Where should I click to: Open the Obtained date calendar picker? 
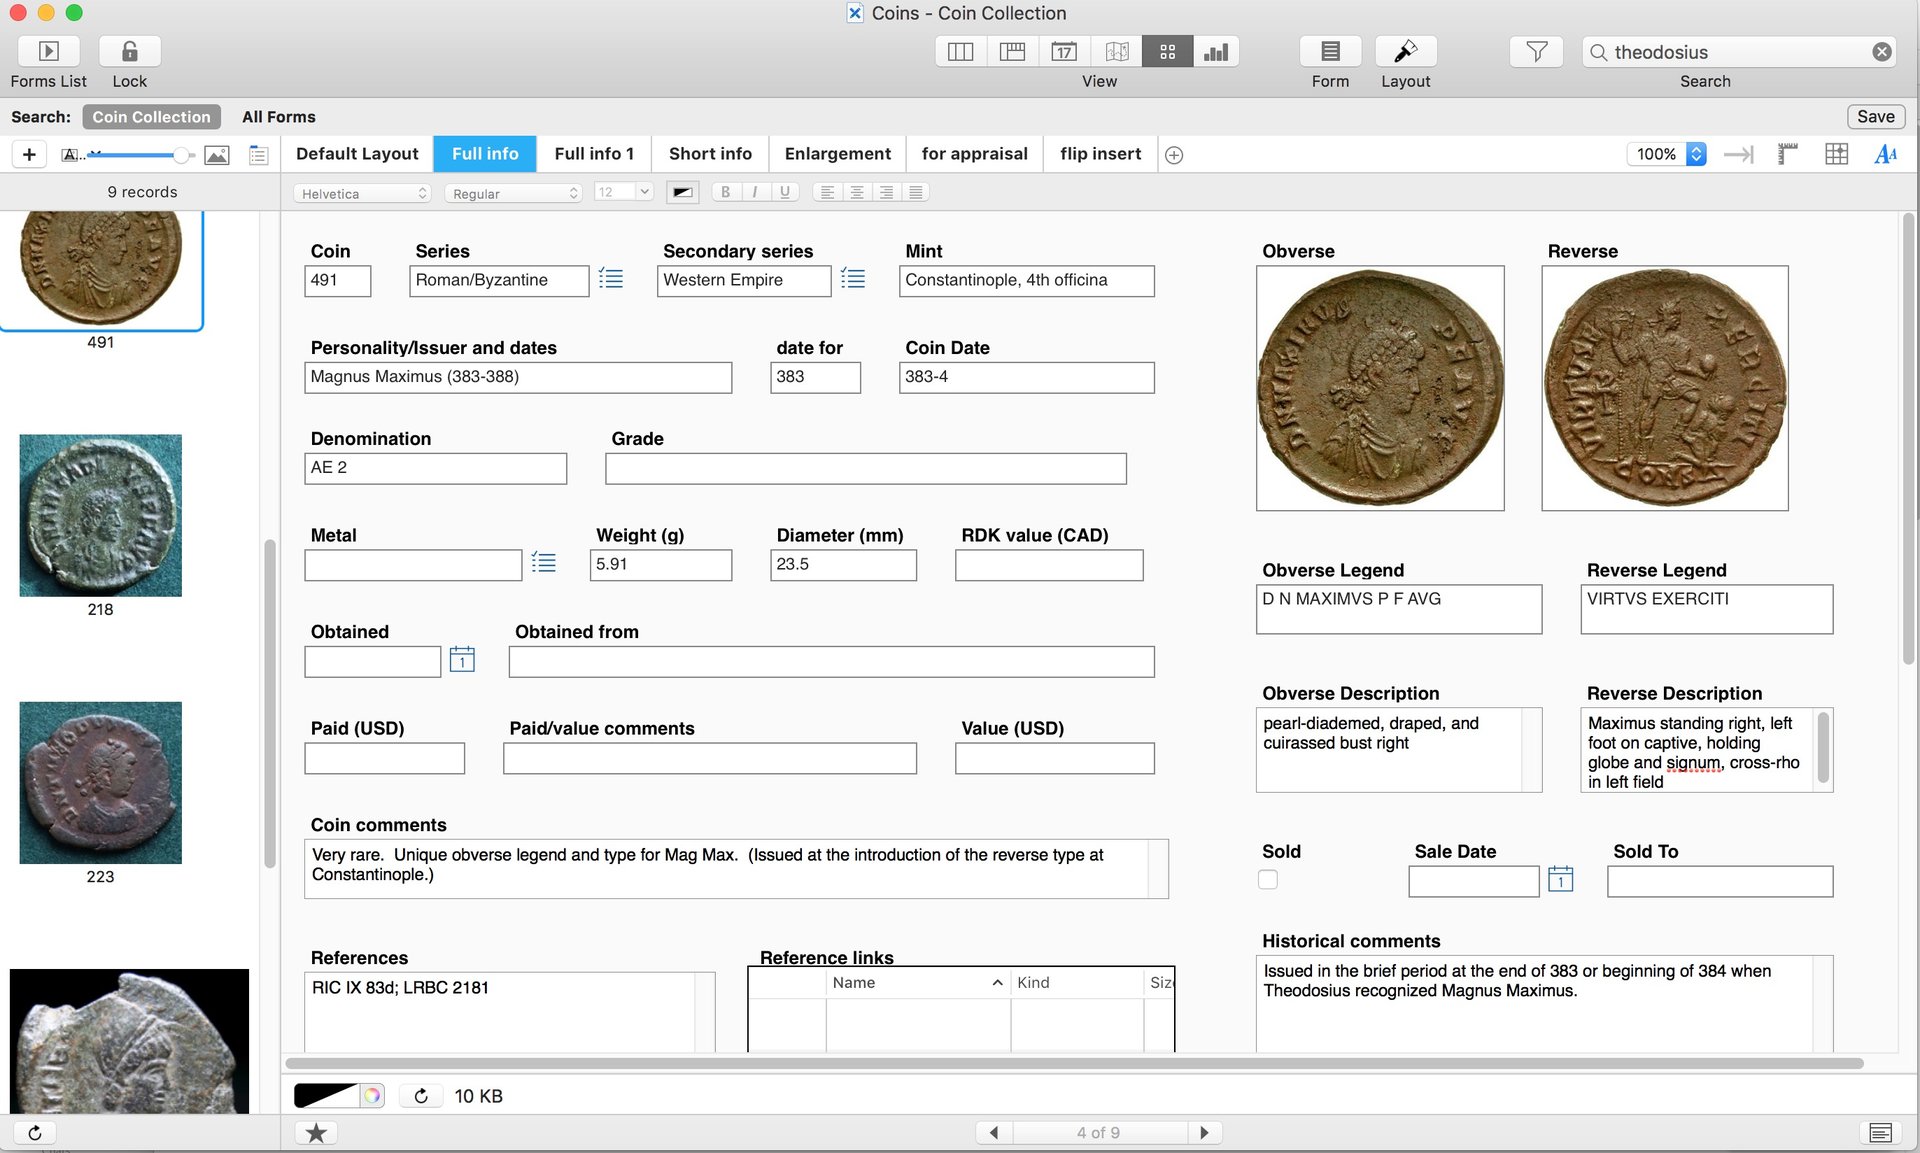(462, 659)
